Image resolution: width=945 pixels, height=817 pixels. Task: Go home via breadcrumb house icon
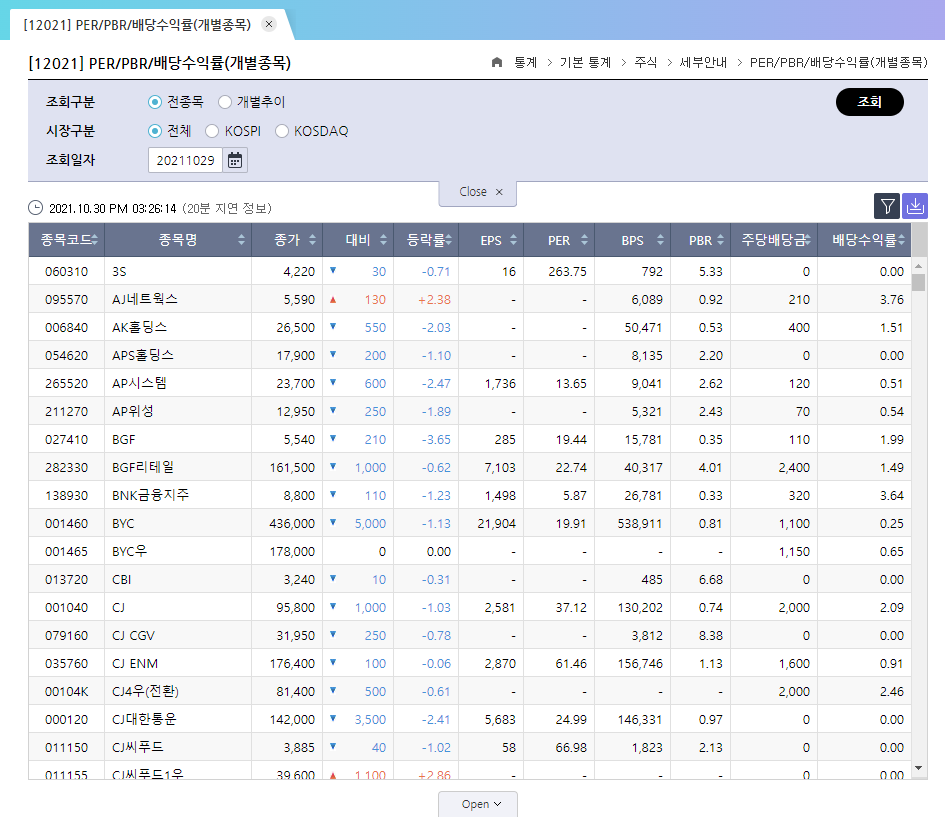pyautogui.click(x=497, y=62)
